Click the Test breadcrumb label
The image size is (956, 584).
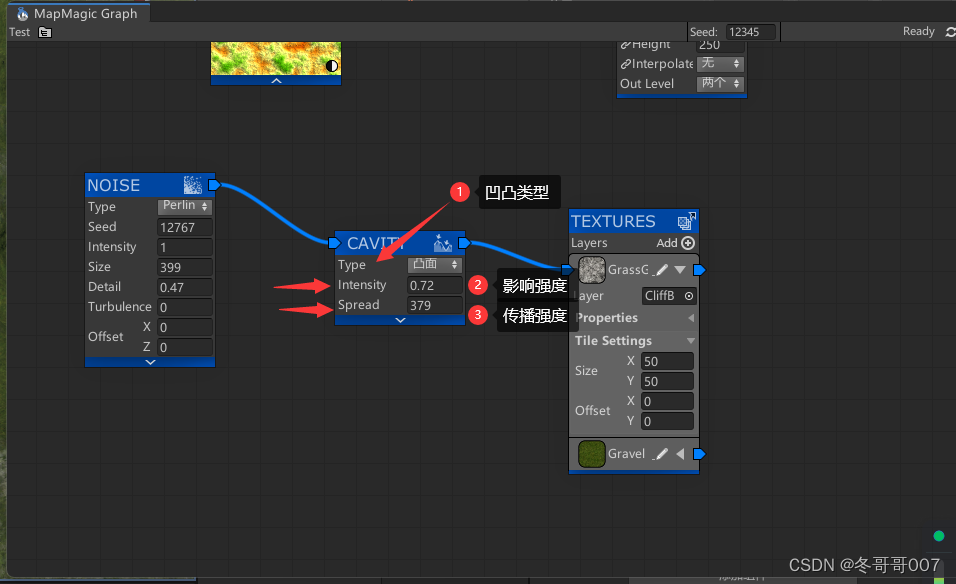click(19, 32)
